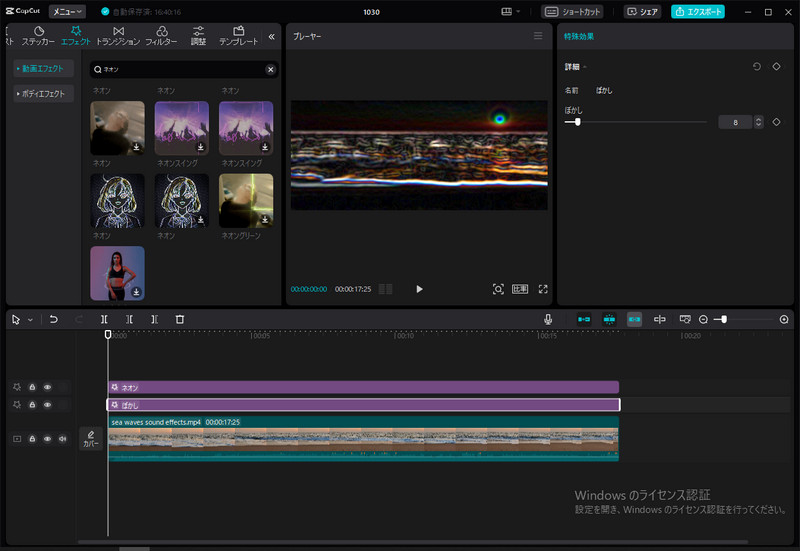The width and height of the screenshot is (800, 551).
Task: Toggle clip linkage in the timeline
Action: tap(634, 319)
